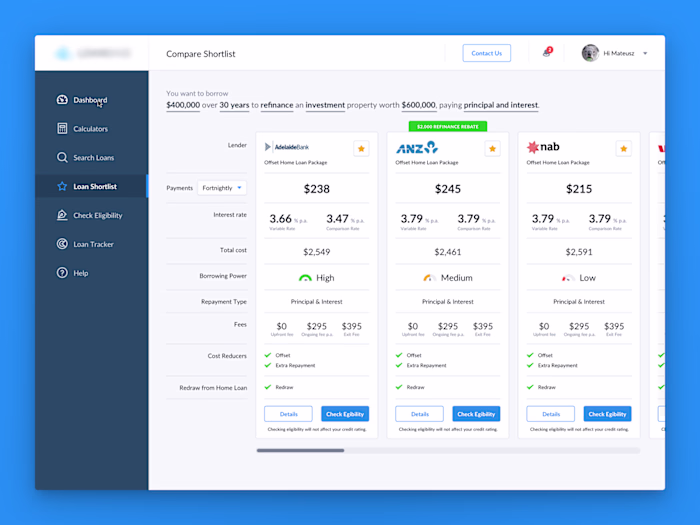Click Extra Repayment checkmark on Adelaide Bank card
Screen dimensions: 700x525
pyautogui.click(x=268, y=365)
